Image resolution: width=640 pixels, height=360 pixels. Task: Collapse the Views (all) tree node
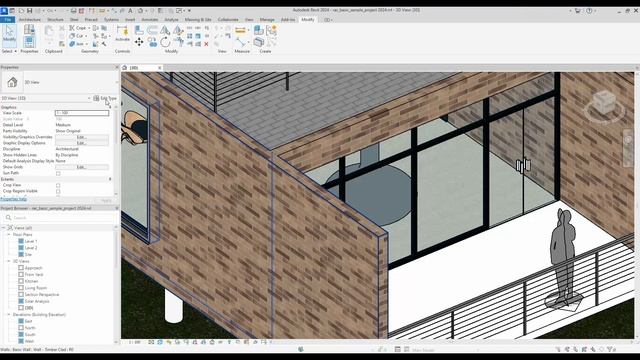pyautogui.click(x=4, y=228)
